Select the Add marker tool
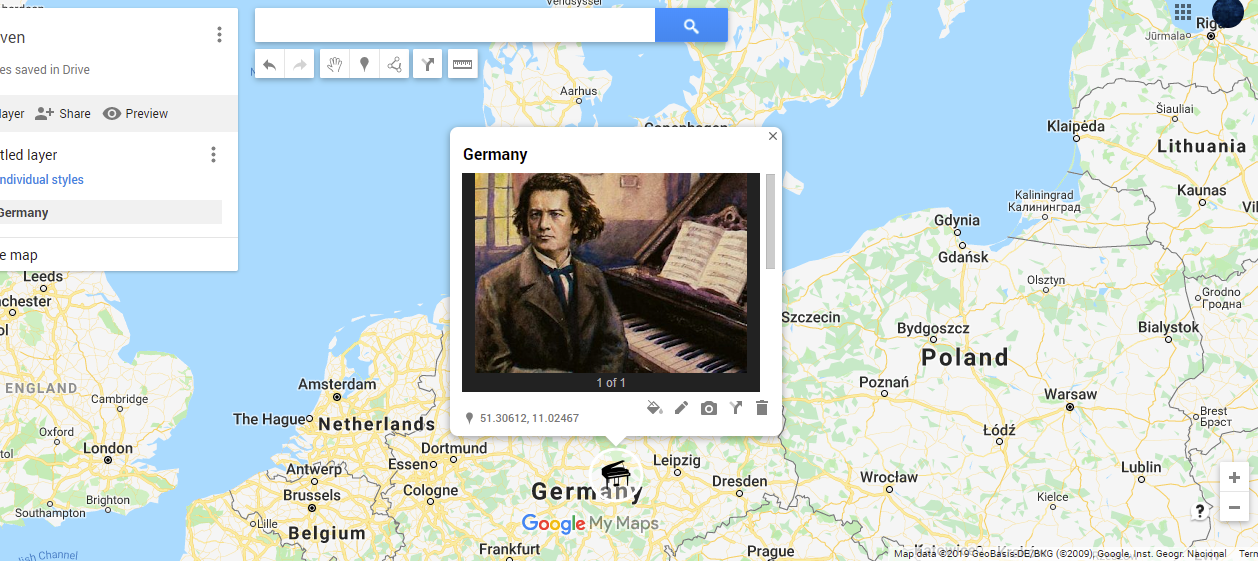Image resolution: width=1258 pixels, height=561 pixels. click(364, 65)
